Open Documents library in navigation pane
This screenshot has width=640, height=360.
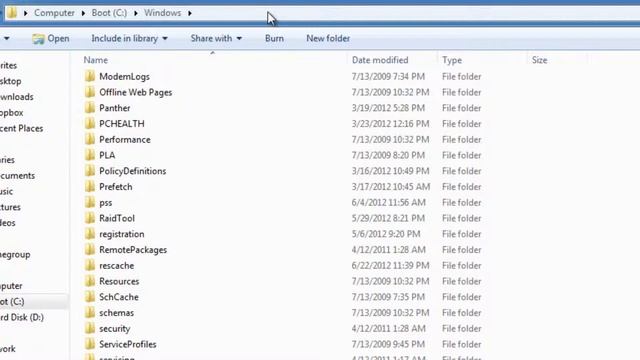click(17, 176)
